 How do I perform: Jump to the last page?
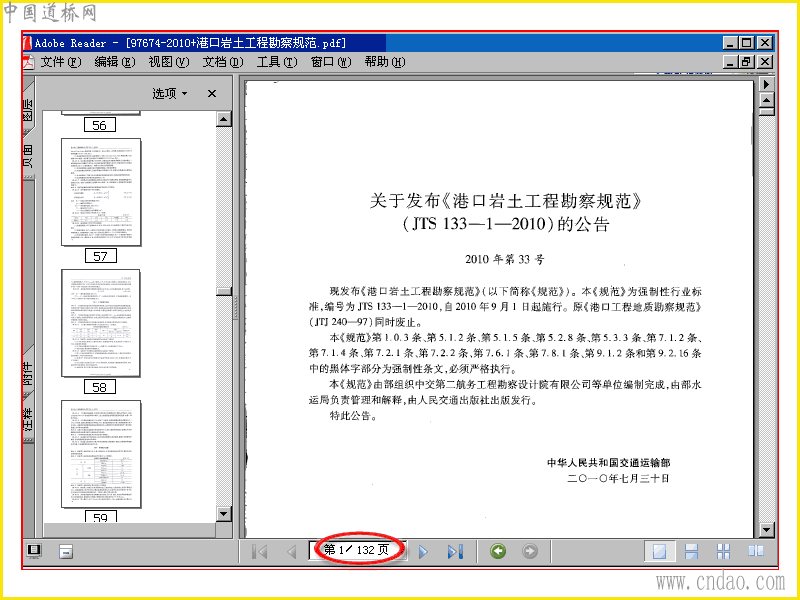tap(455, 552)
